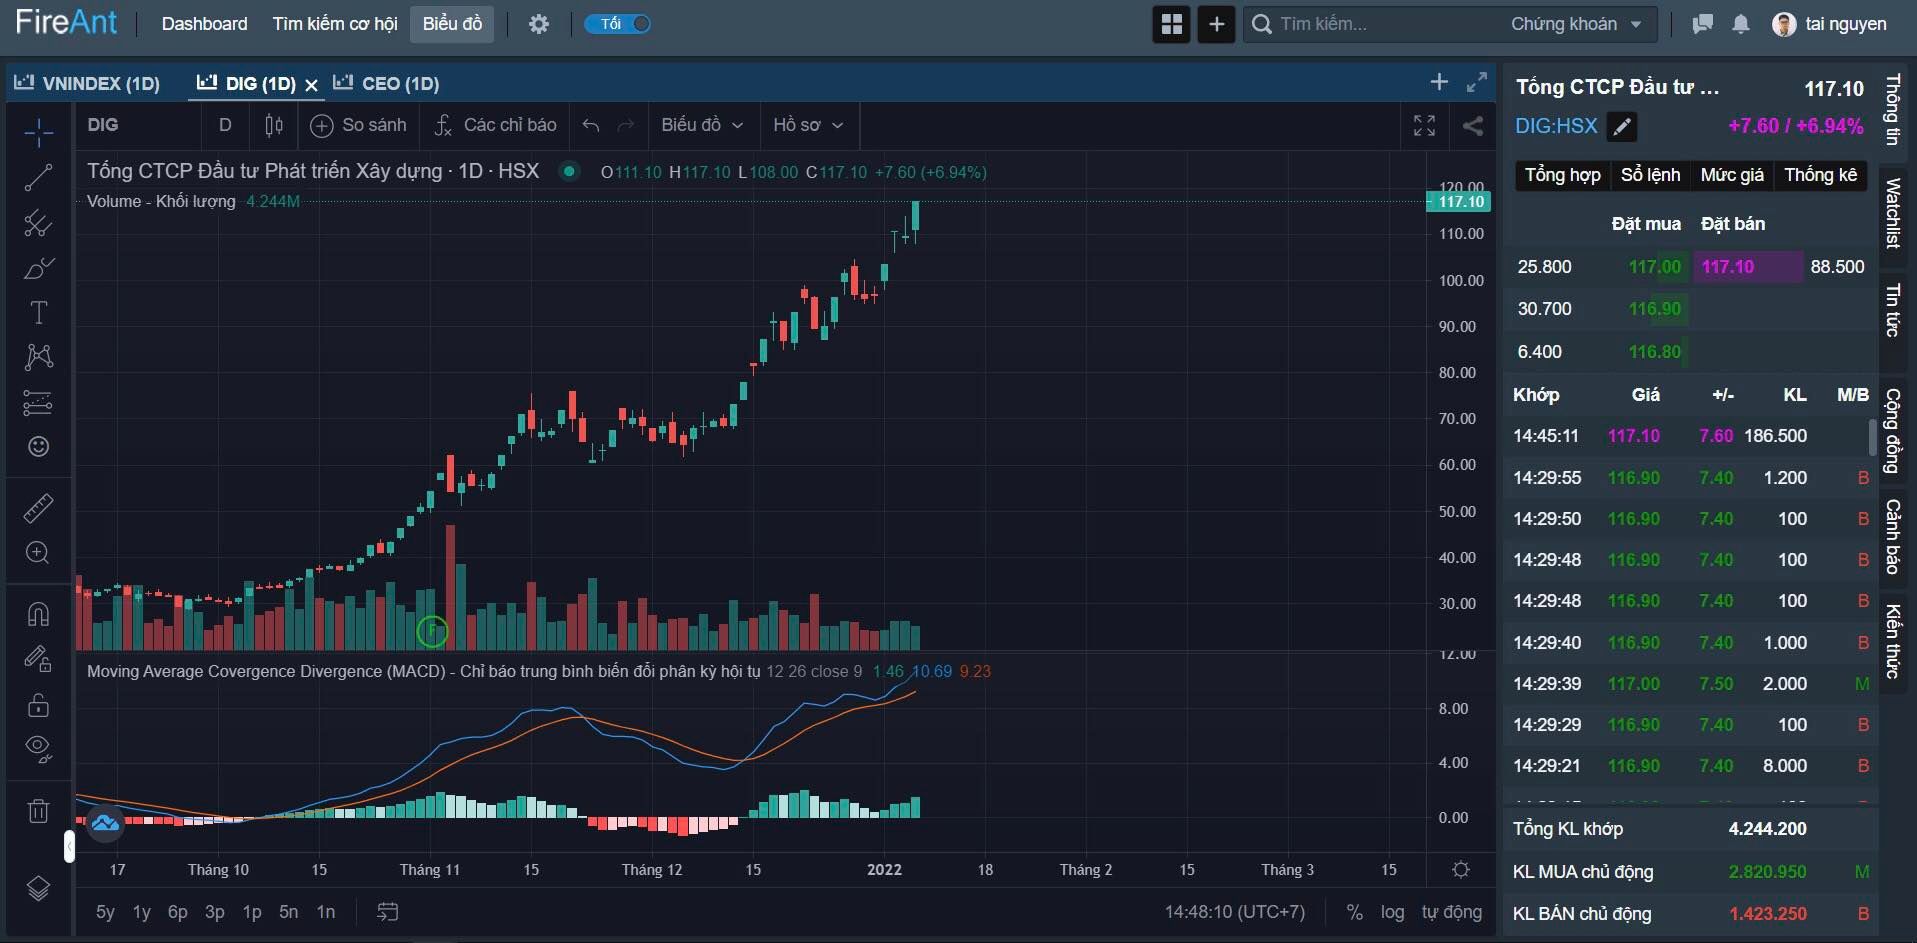Share the chart via share icon

[1473, 125]
